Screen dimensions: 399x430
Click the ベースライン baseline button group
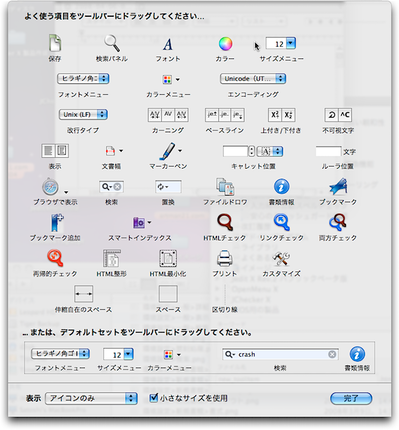point(225,115)
